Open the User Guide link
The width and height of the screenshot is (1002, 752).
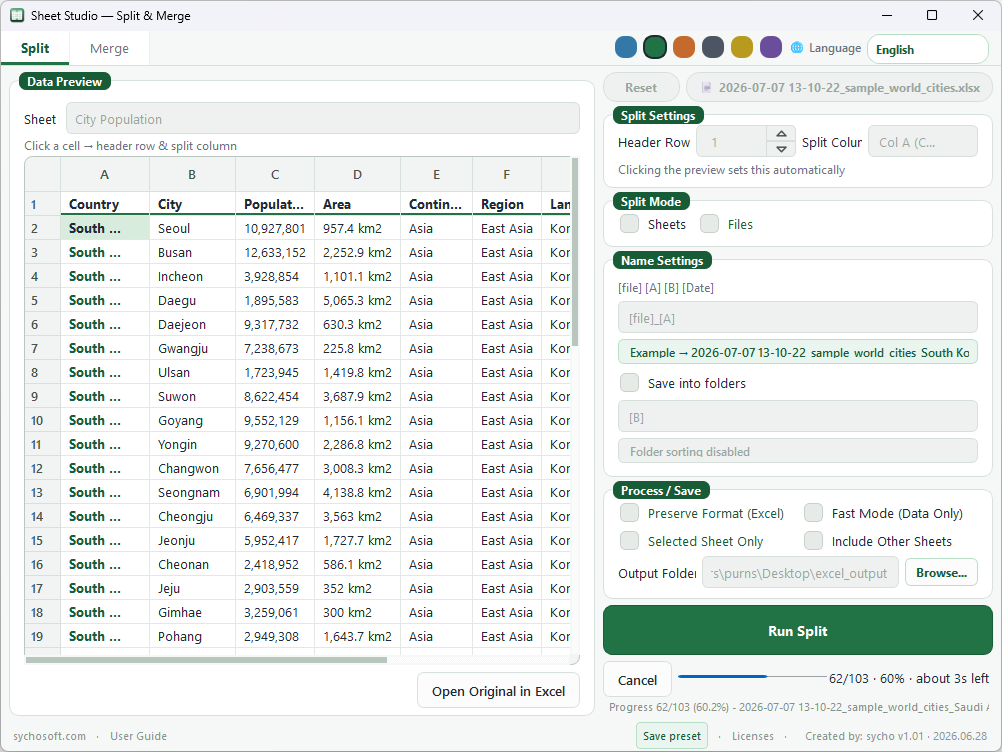coord(138,736)
